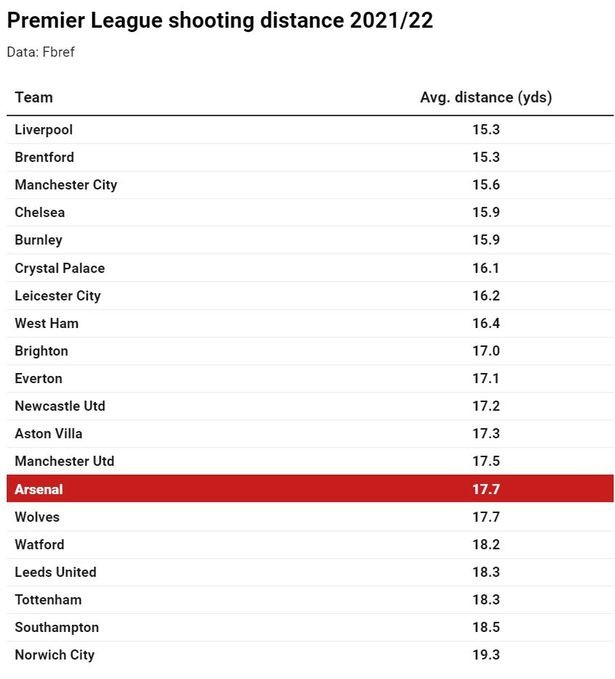Select the Chelsea row label
This screenshot has height=679, width=615.
tap(40, 212)
